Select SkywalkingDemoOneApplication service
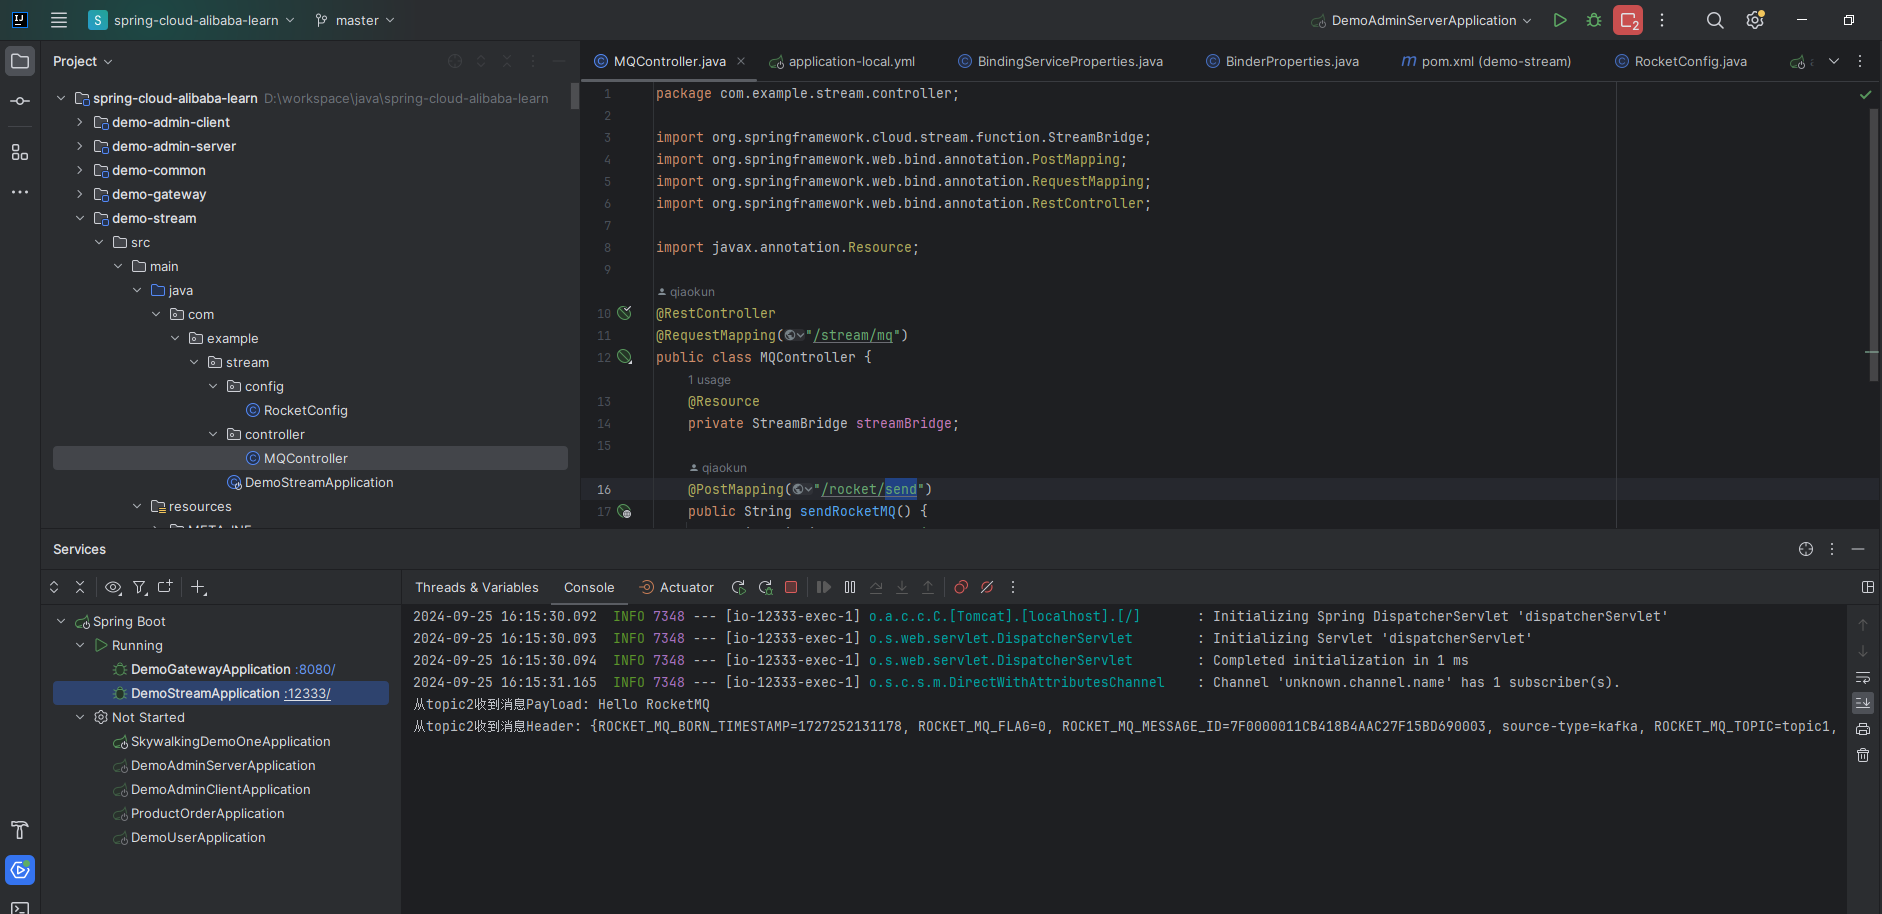 point(230,741)
